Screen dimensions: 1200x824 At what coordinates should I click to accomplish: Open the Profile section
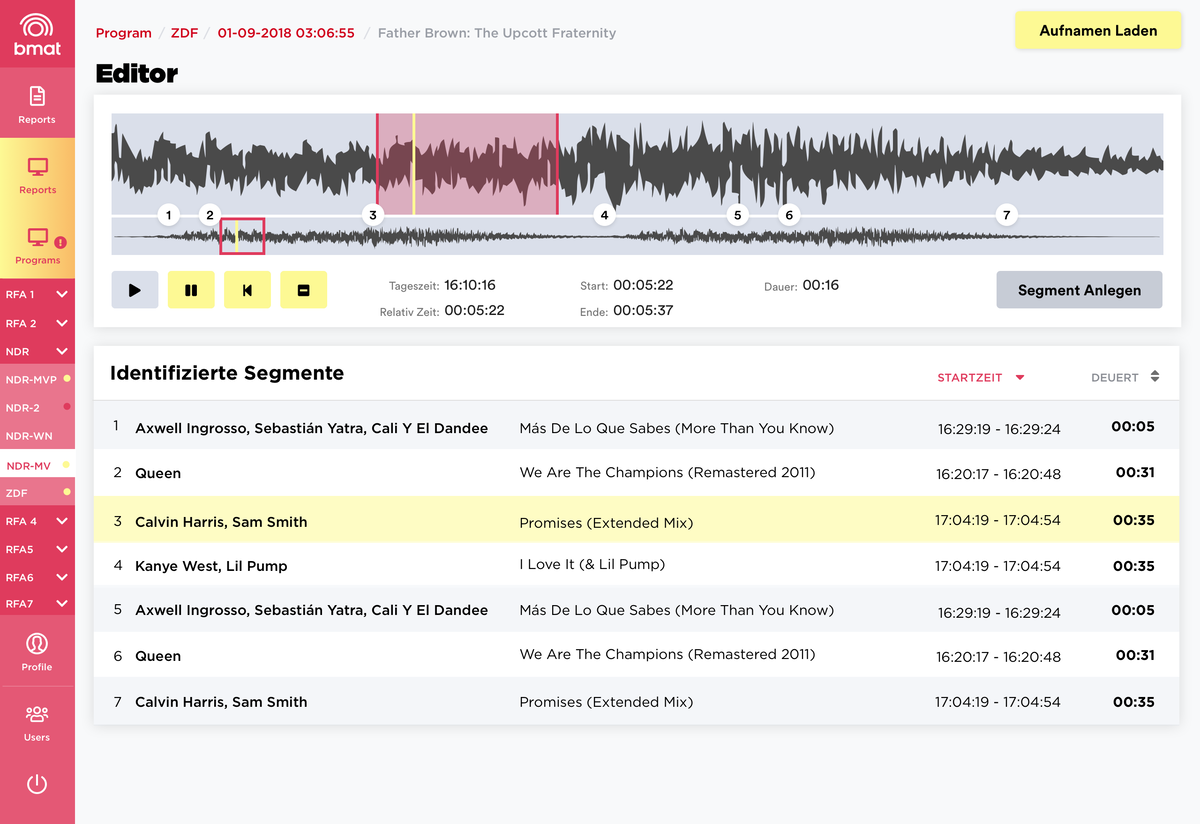pos(37,648)
